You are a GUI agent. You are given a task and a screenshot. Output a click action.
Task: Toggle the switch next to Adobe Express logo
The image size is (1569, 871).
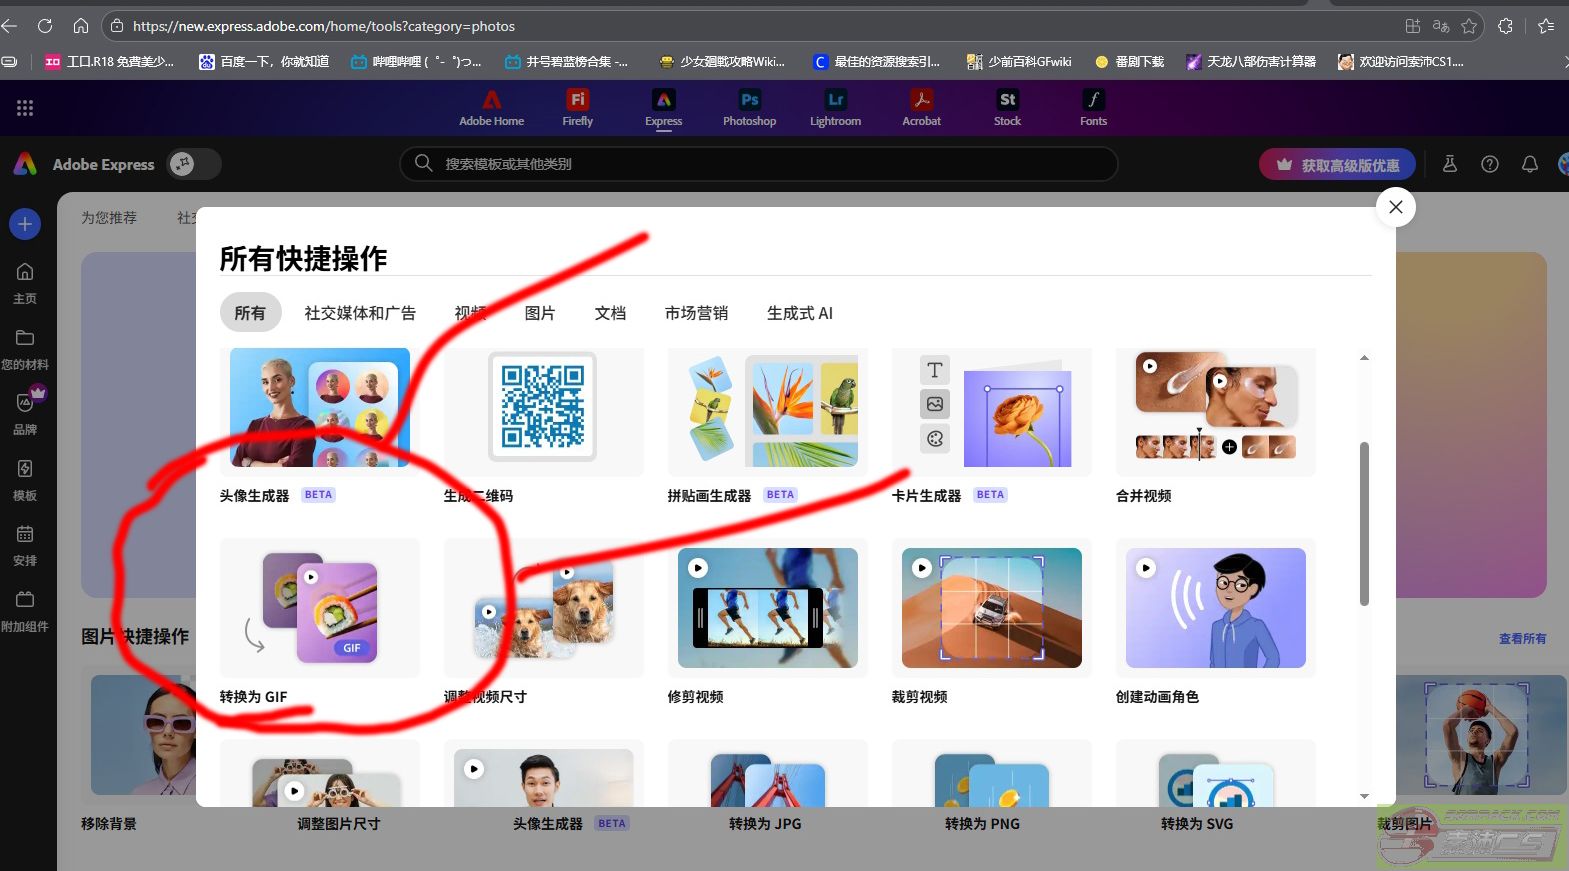coord(194,164)
